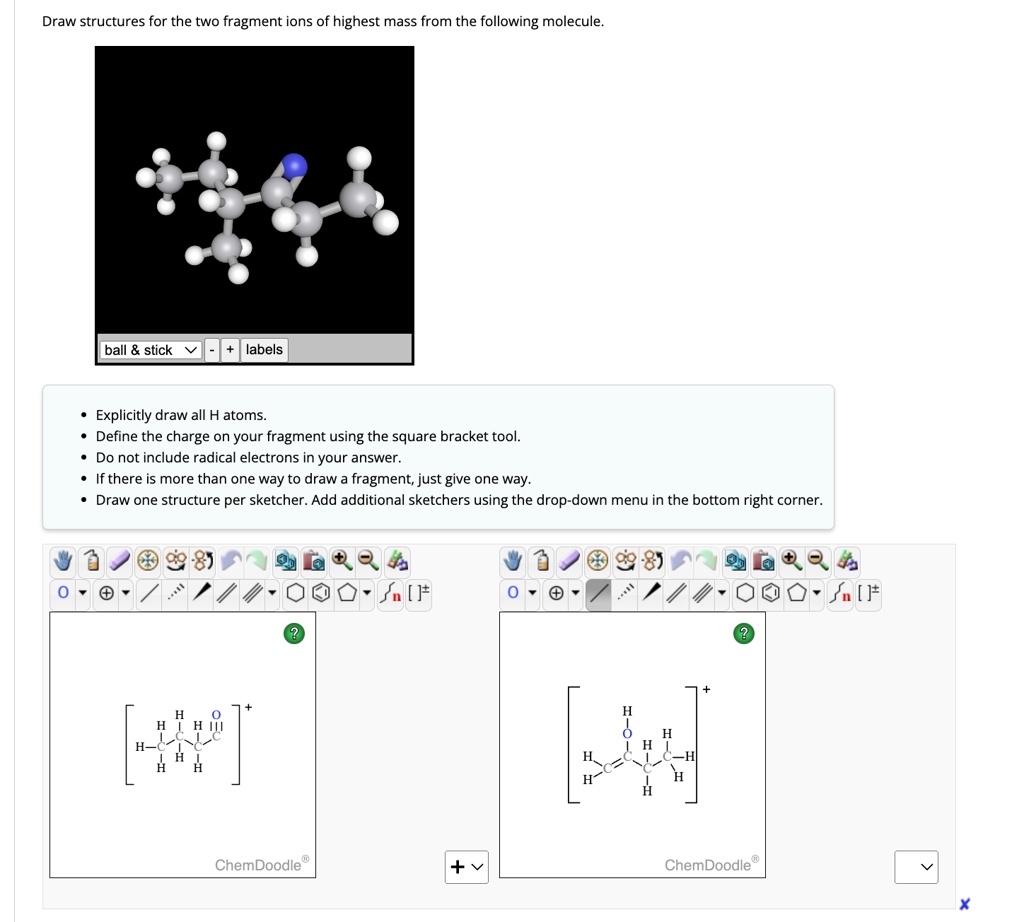Click the zoom in magnifier in right sketcher
1024x922 pixels.
point(791,560)
